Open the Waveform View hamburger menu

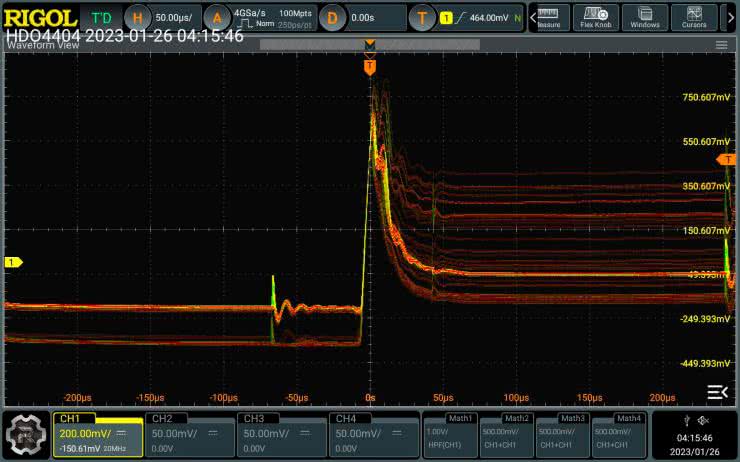(x=721, y=45)
